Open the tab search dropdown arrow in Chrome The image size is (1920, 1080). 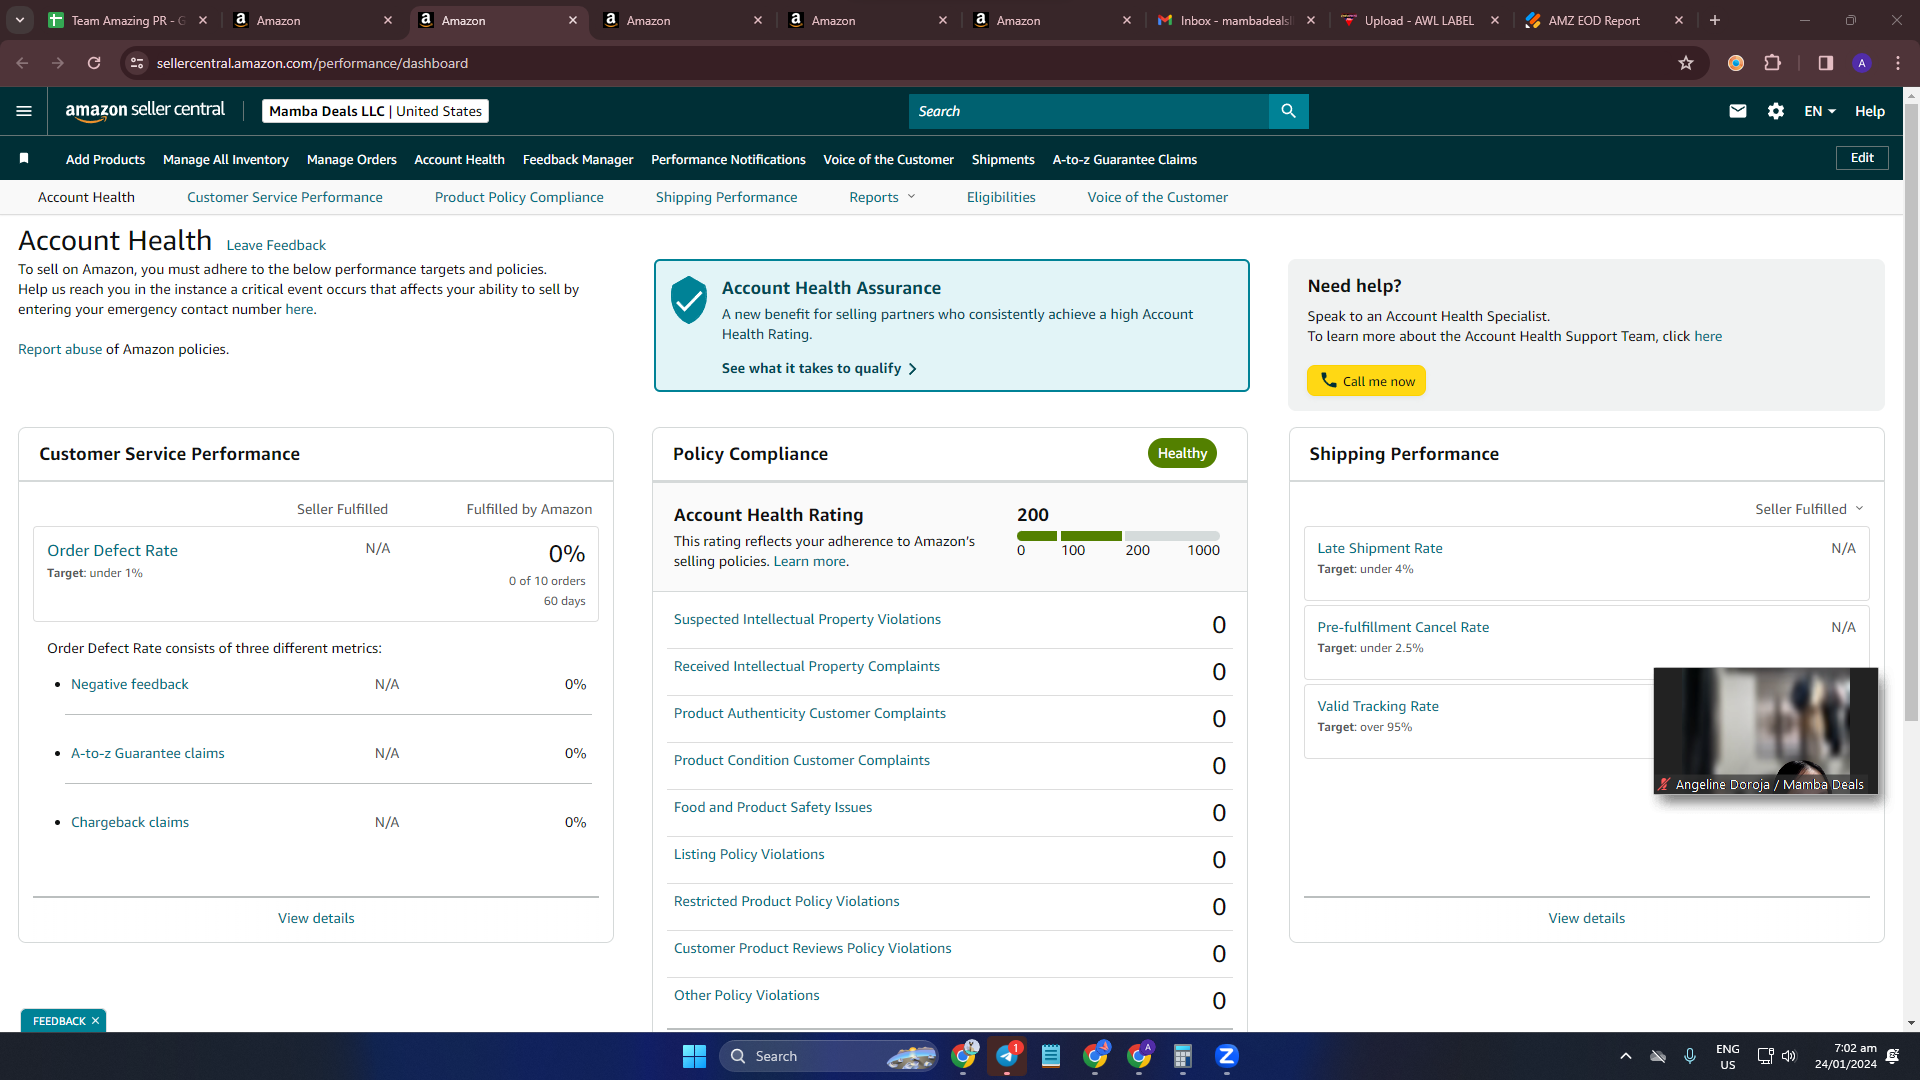click(20, 20)
